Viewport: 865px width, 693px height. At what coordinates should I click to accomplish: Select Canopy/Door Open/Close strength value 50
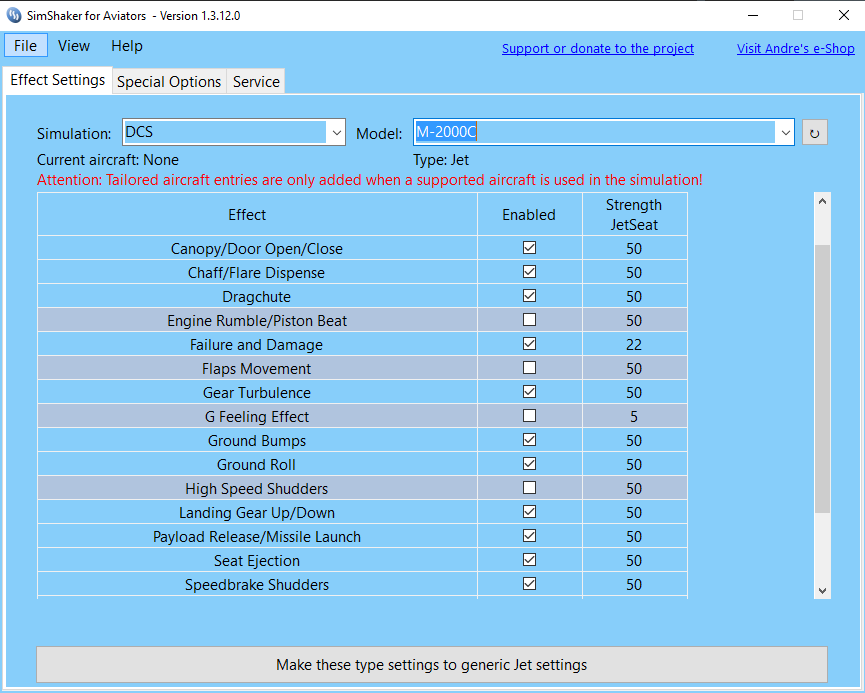click(634, 249)
